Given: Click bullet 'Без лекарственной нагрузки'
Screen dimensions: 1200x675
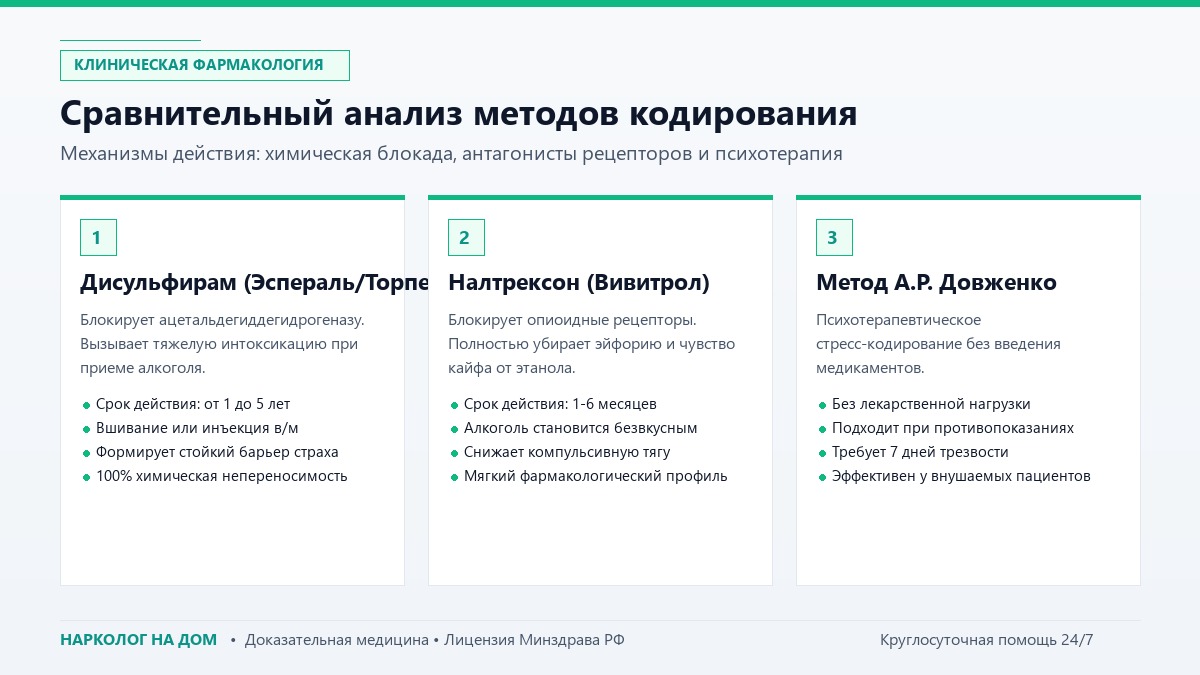Looking at the screenshot, I should [931, 404].
